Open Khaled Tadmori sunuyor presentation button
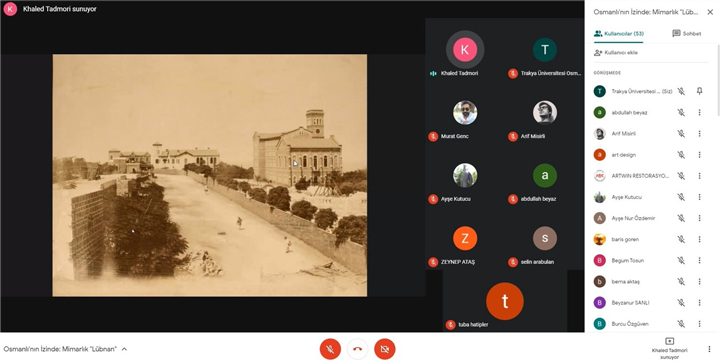 click(669, 349)
